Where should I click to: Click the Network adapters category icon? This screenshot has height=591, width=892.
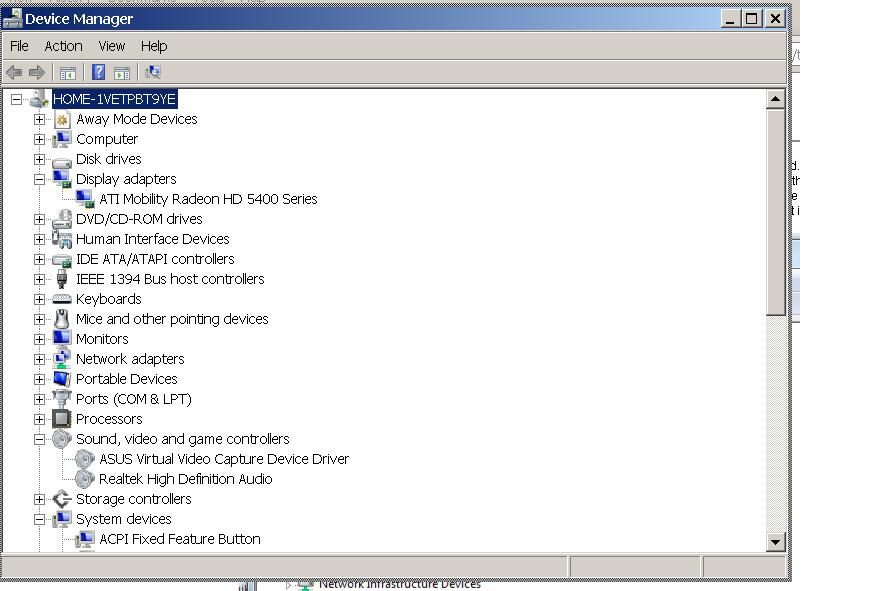click(61, 358)
